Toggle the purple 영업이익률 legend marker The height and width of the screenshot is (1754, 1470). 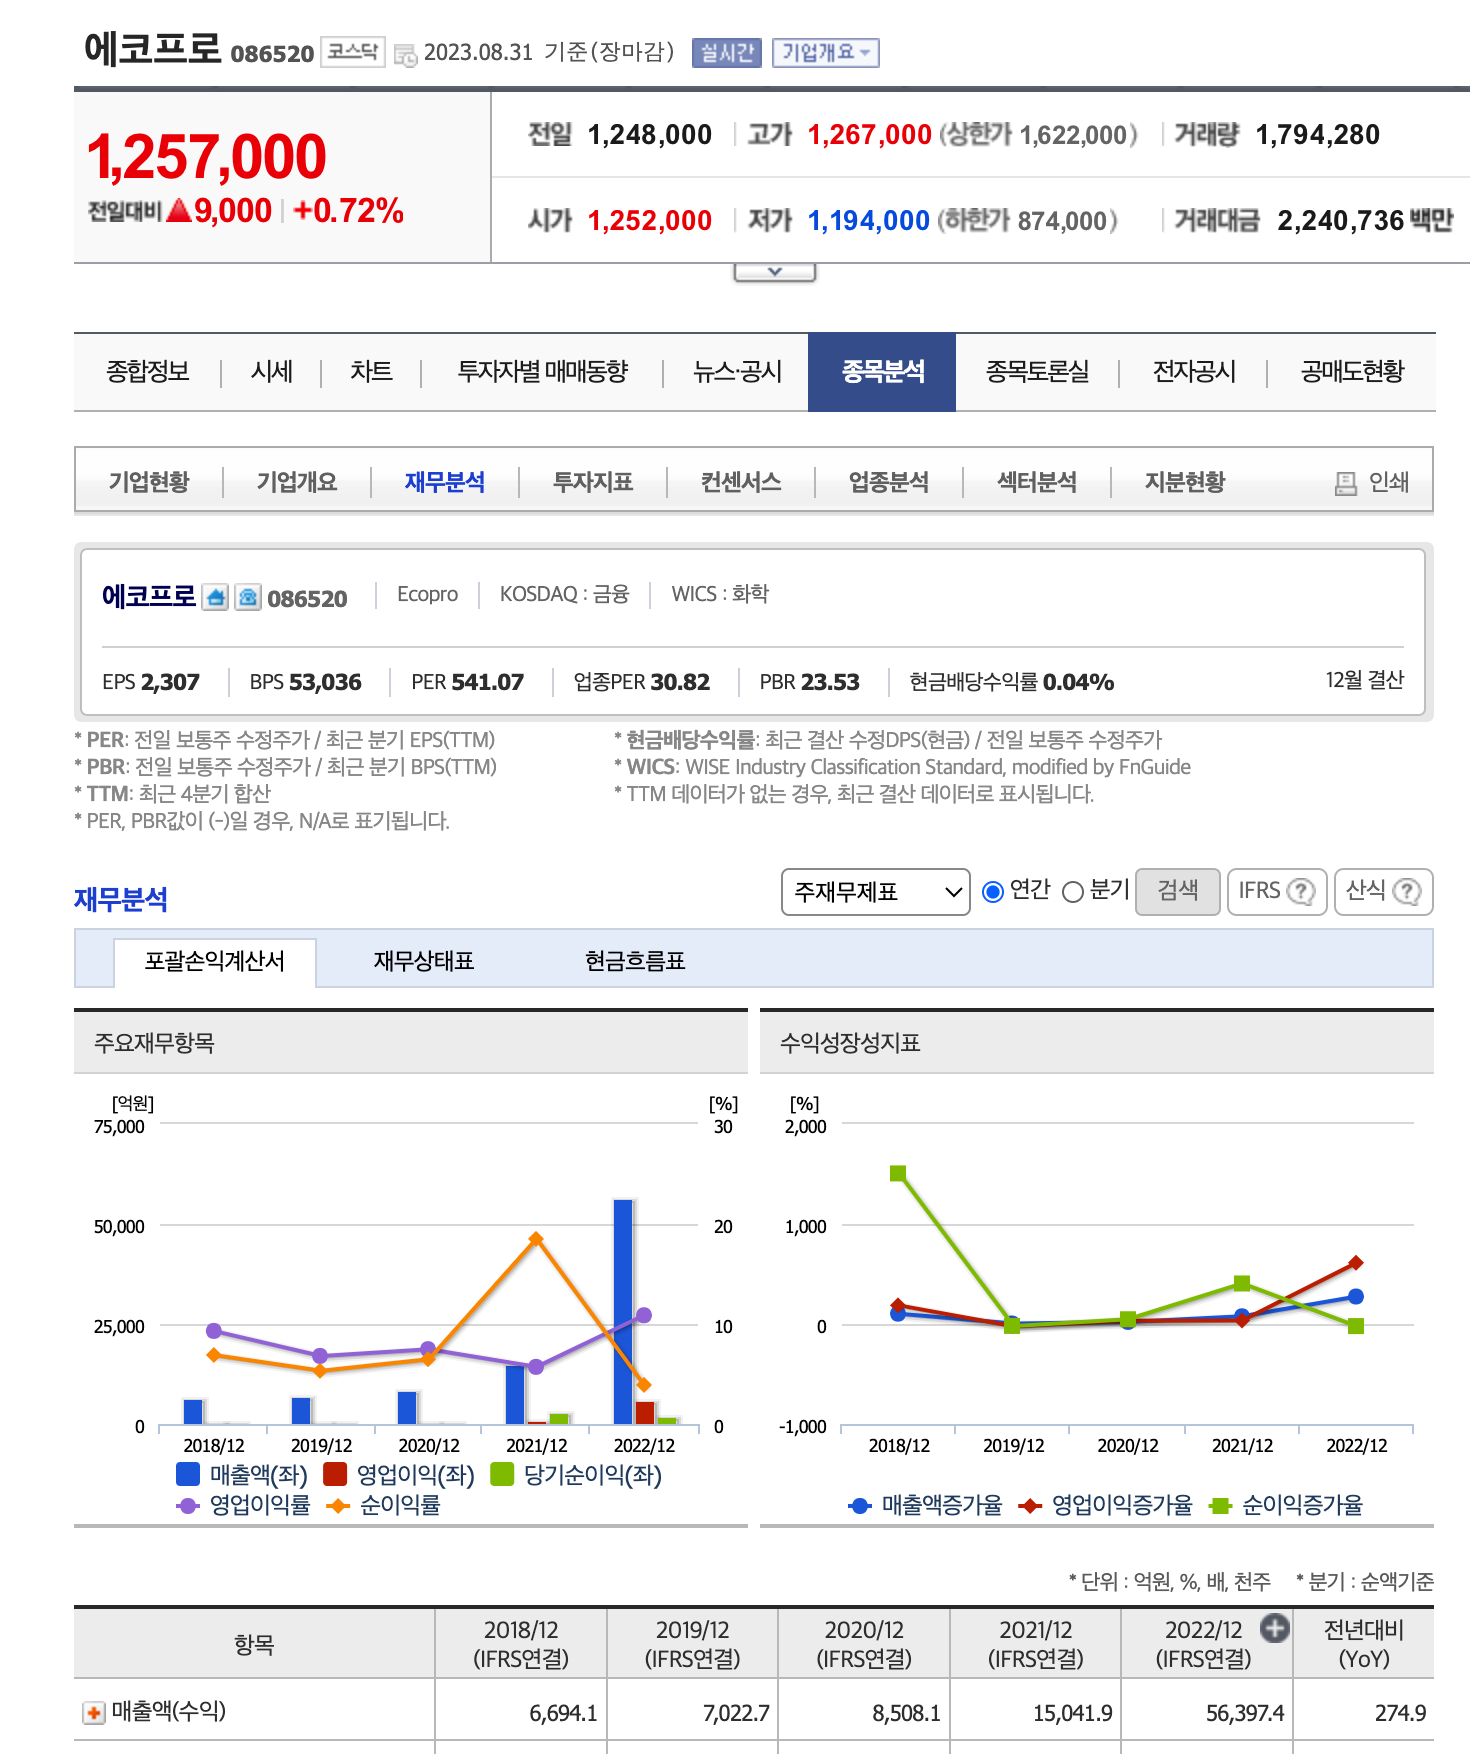pos(187,1506)
